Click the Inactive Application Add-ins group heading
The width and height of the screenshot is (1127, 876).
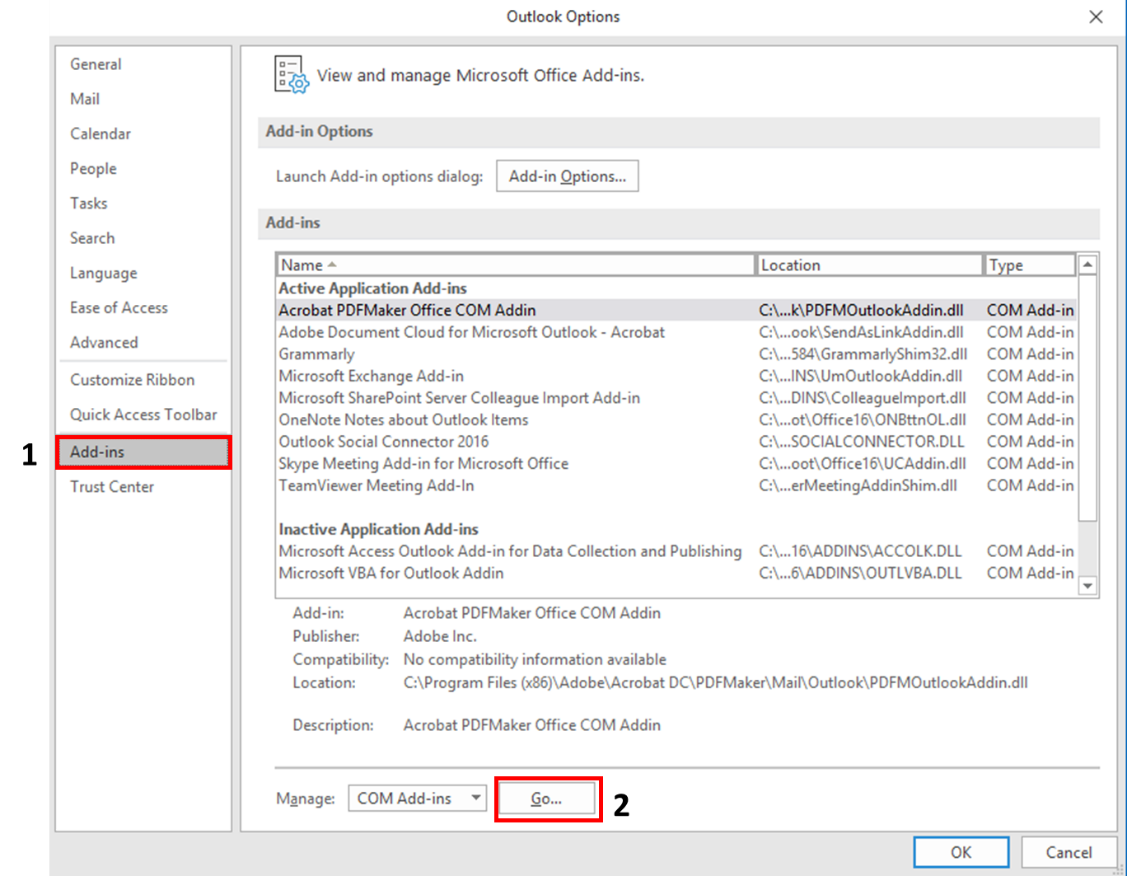coord(378,530)
